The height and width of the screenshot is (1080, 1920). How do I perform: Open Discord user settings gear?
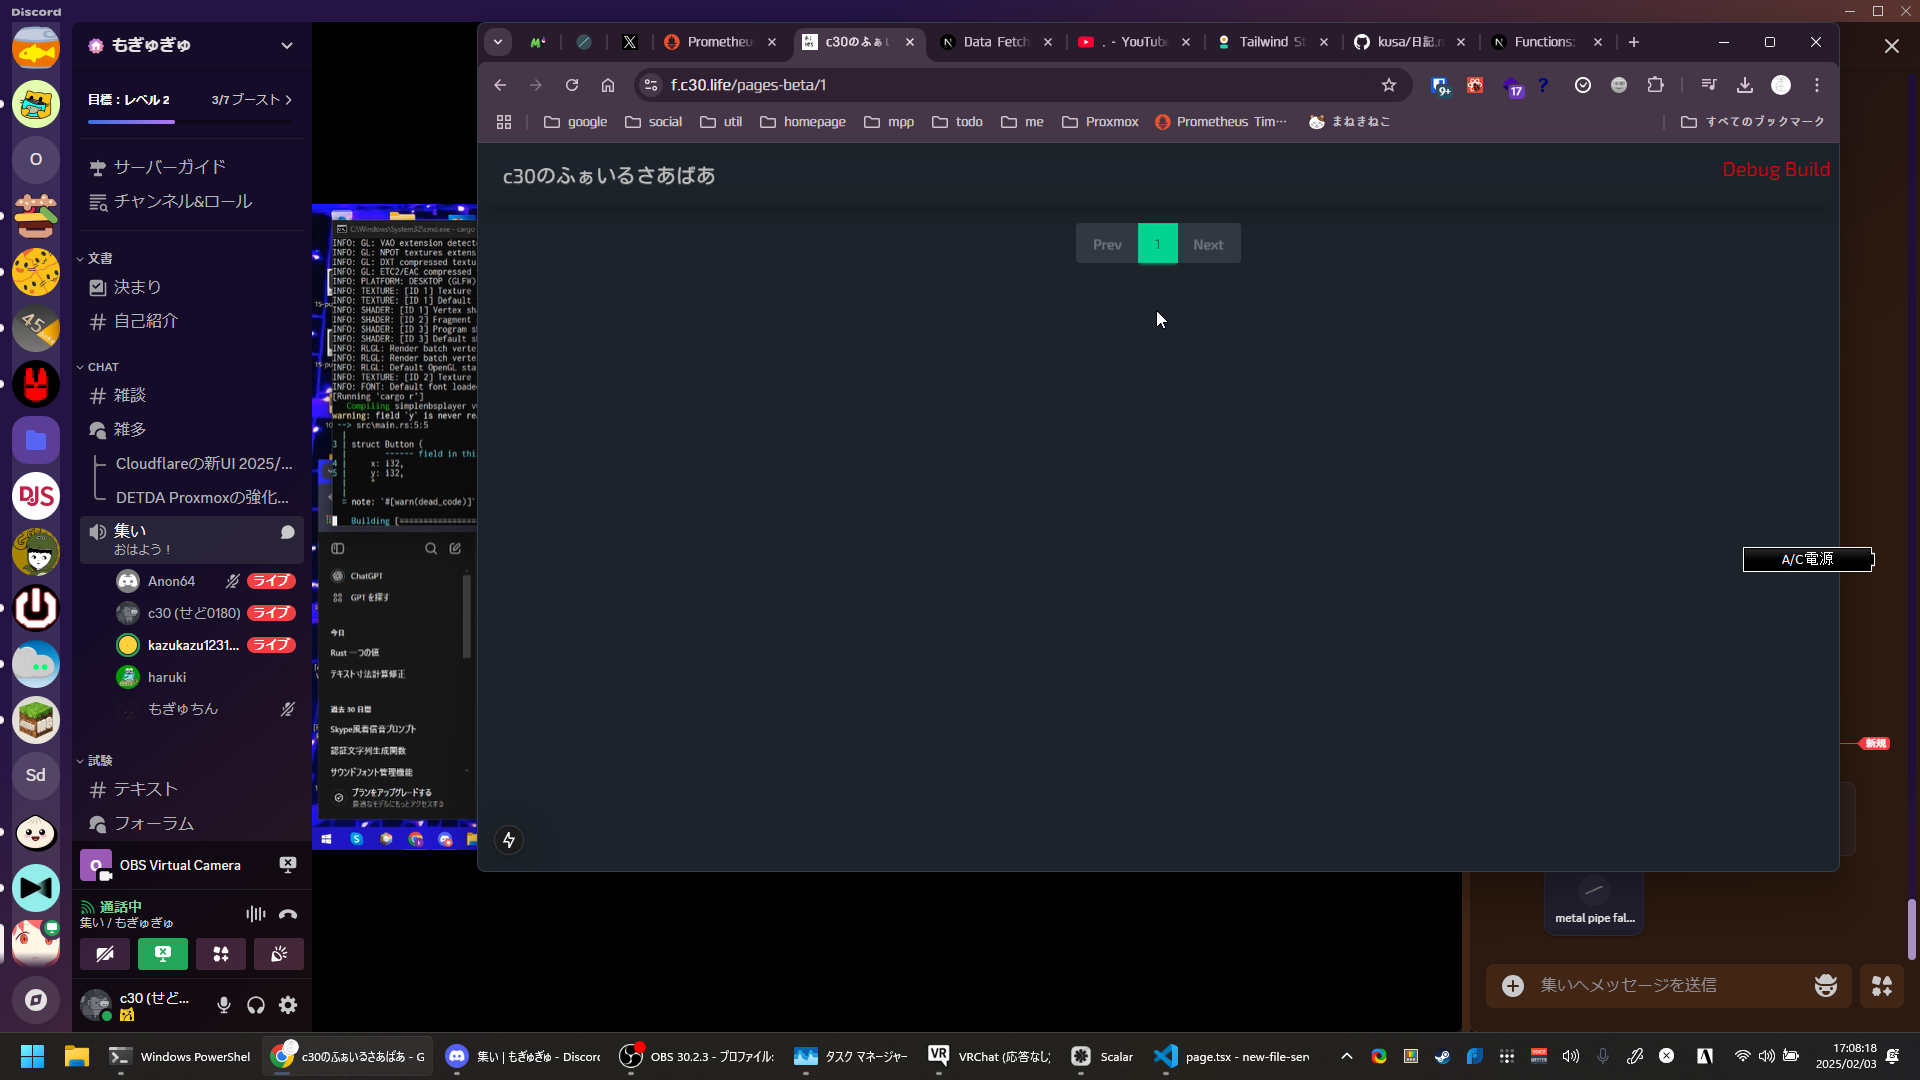point(288,1005)
